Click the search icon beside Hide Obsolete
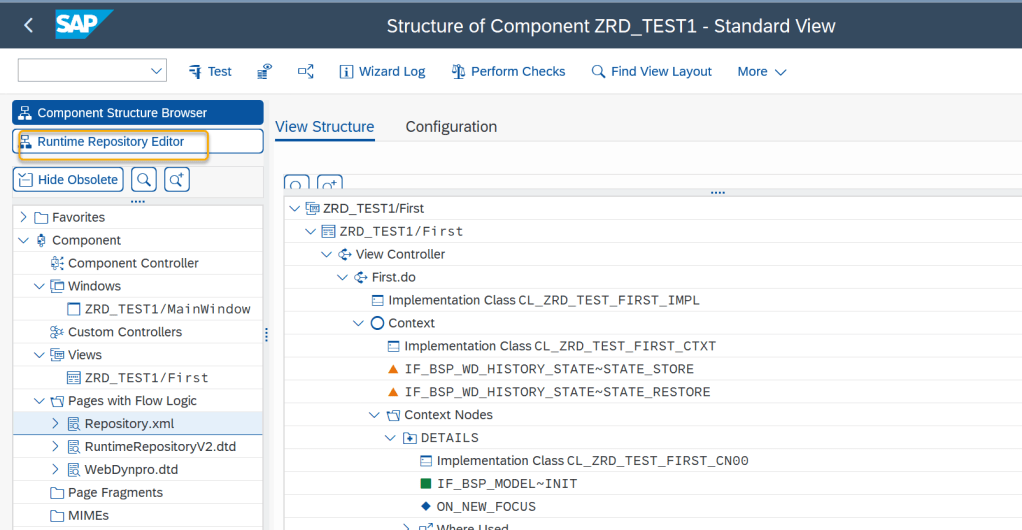Viewport: 1022px width, 530px height. point(144,180)
